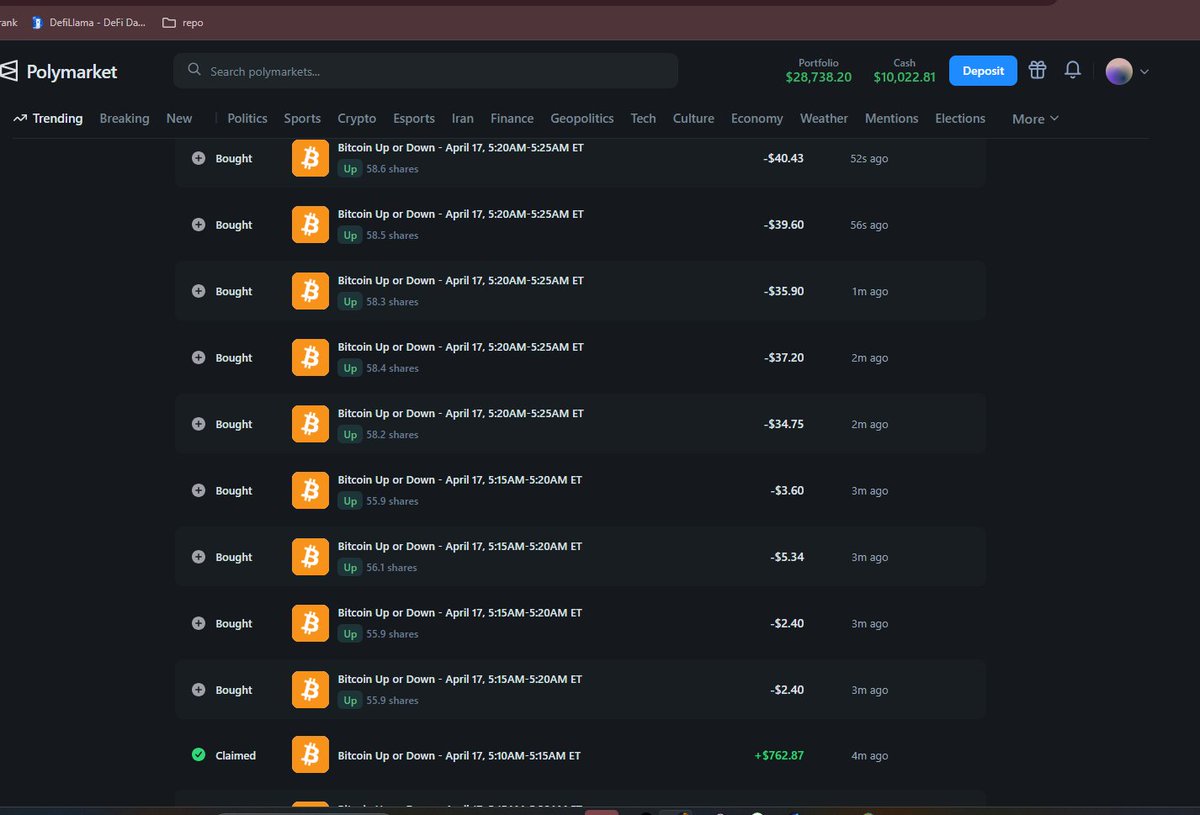The image size is (1200, 815).
Task: Open Cash balance $10,022.81
Action: 904,70
